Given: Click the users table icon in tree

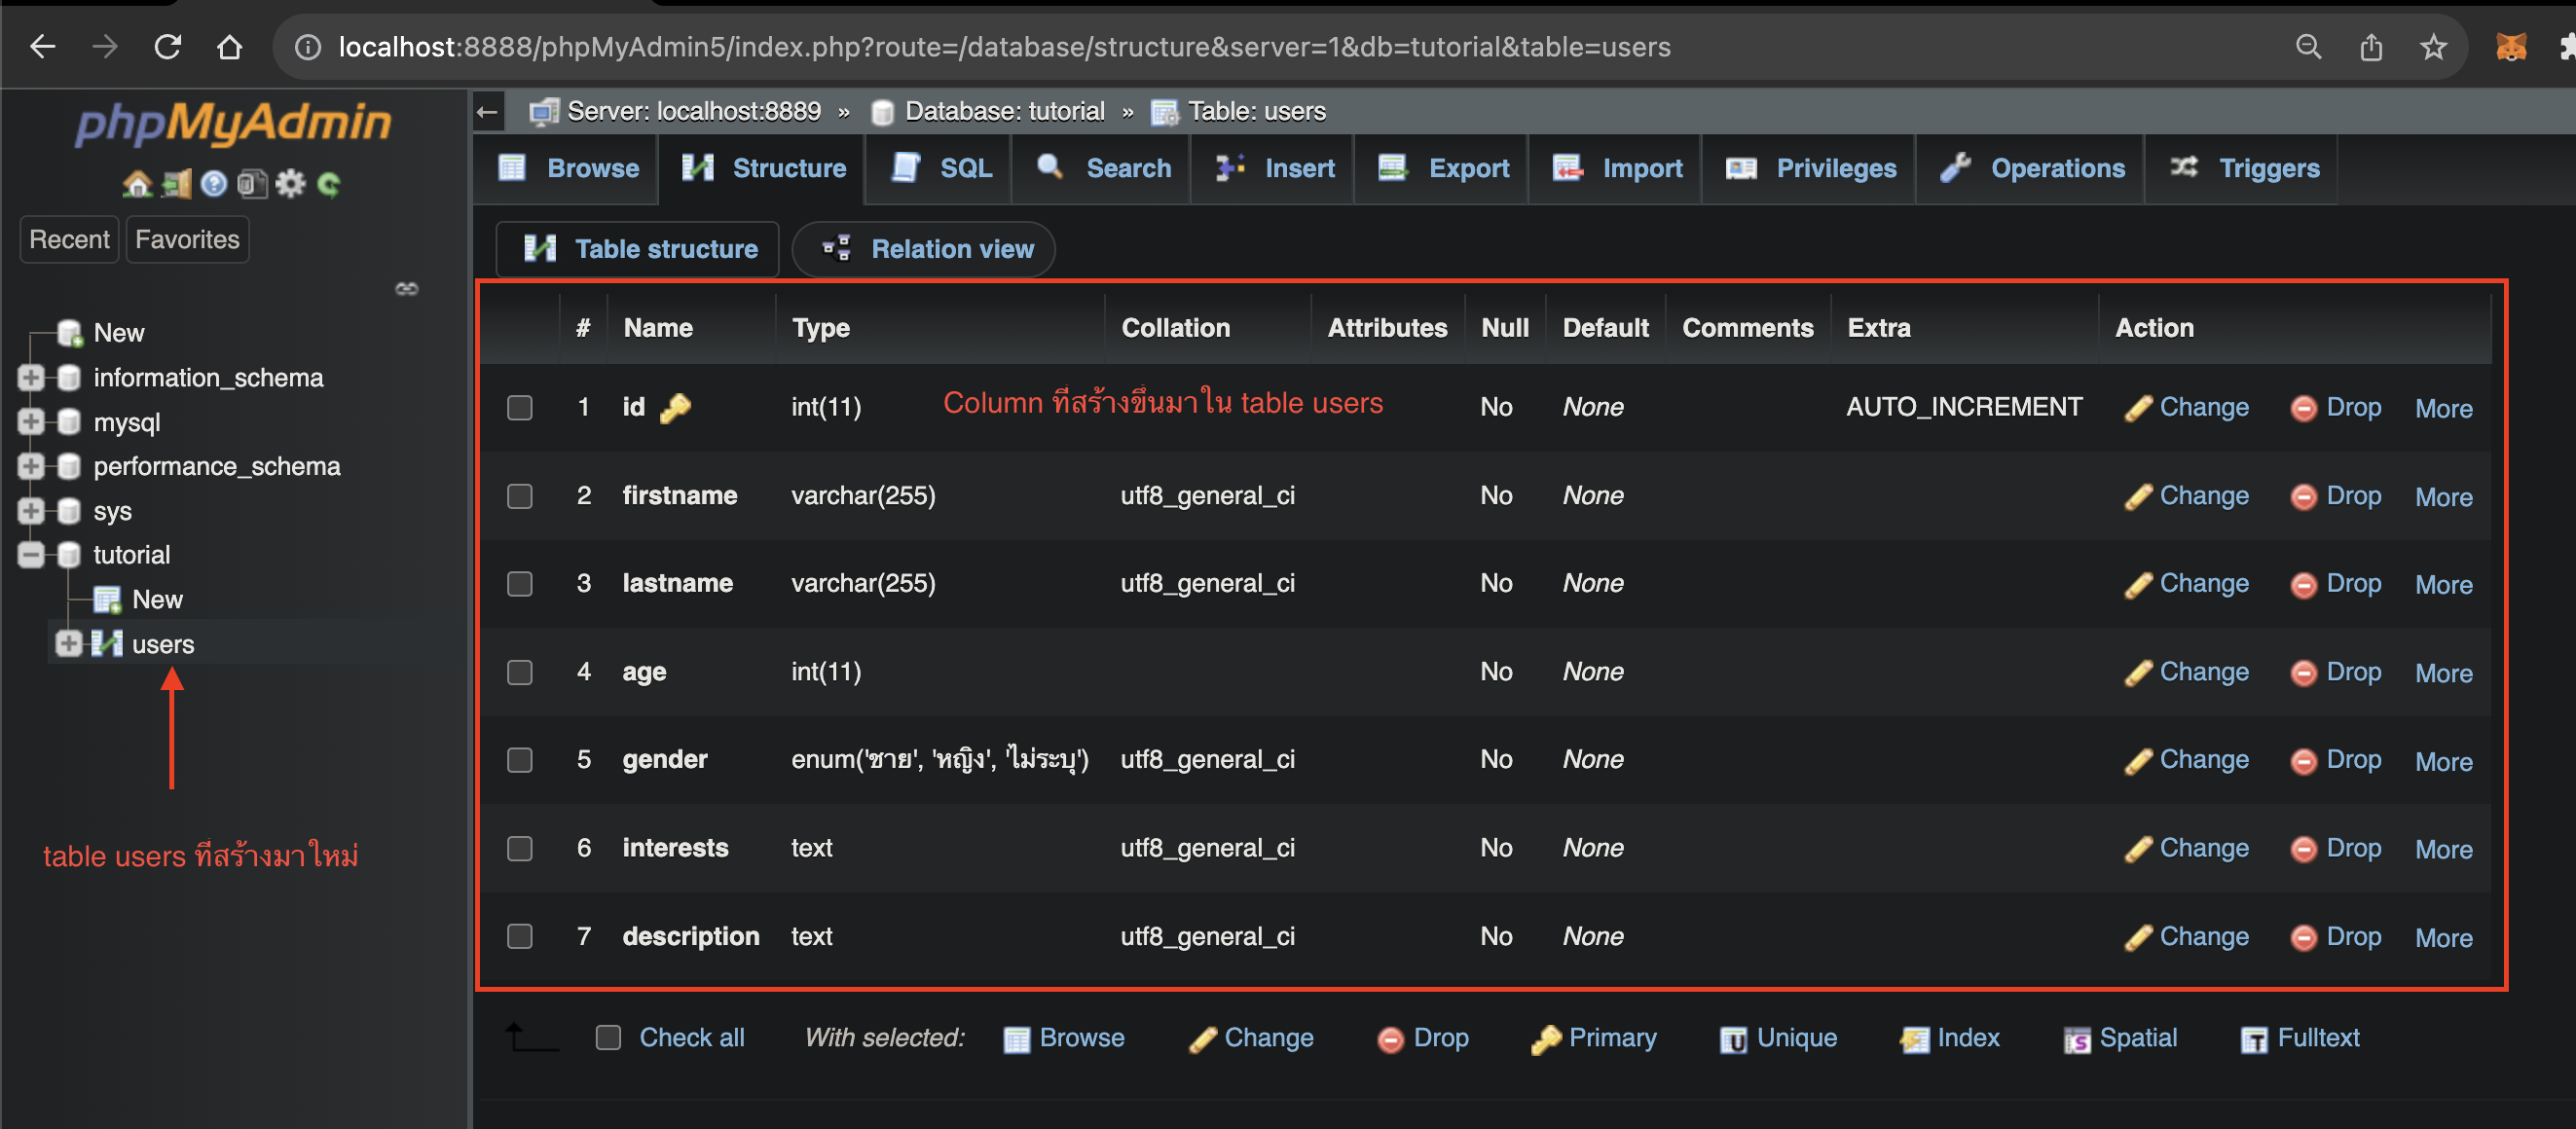Looking at the screenshot, I should pyautogui.click(x=106, y=644).
